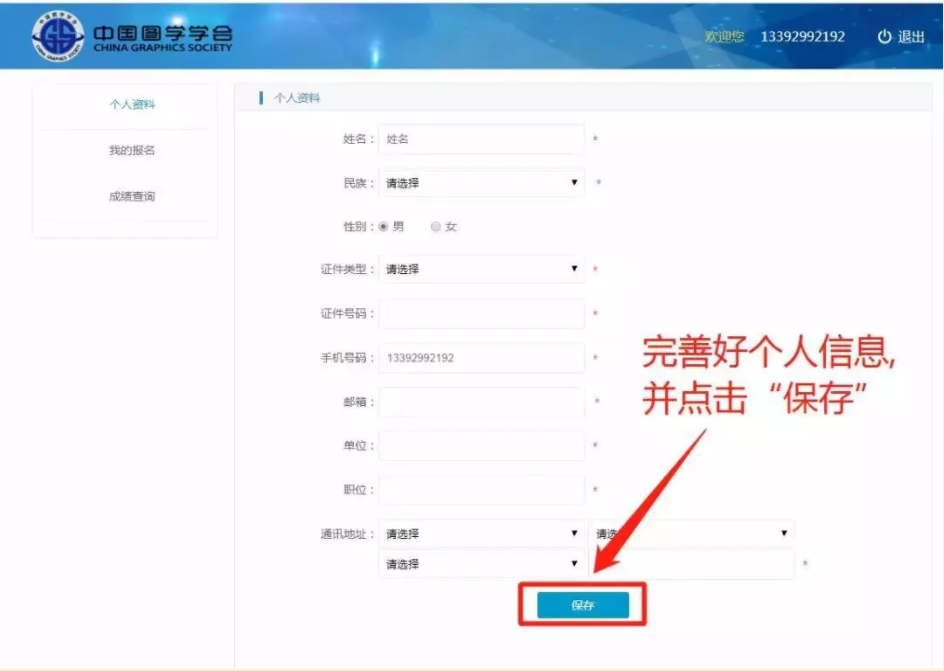The height and width of the screenshot is (671, 944).
Task: Click the account number 13392992192 in header
Action: (x=803, y=37)
